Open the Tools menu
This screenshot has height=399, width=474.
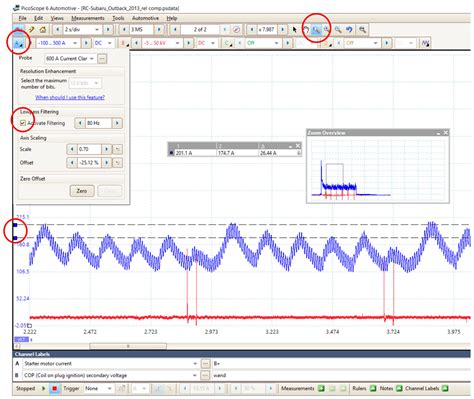tap(118, 18)
